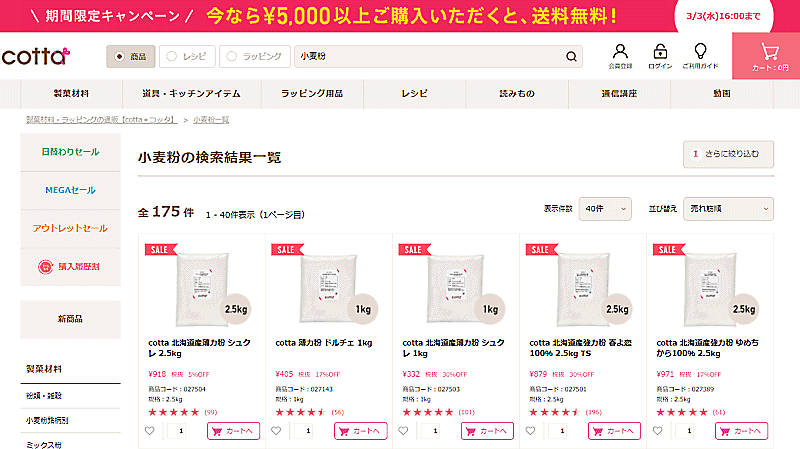The height and width of the screenshot is (449, 800).
Task: Open the 並び替え sort dropdown
Action: (x=728, y=208)
